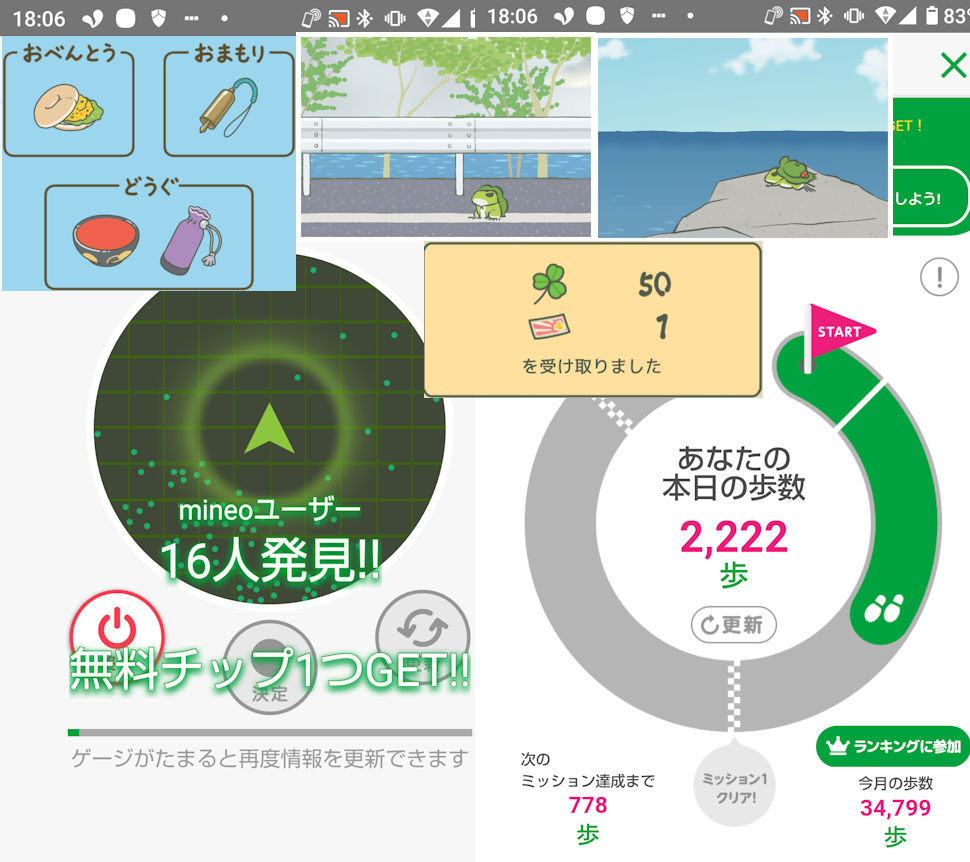The image size is (970, 862).
Task: Tap the lottery ticket reward icon
Action: [x=549, y=327]
